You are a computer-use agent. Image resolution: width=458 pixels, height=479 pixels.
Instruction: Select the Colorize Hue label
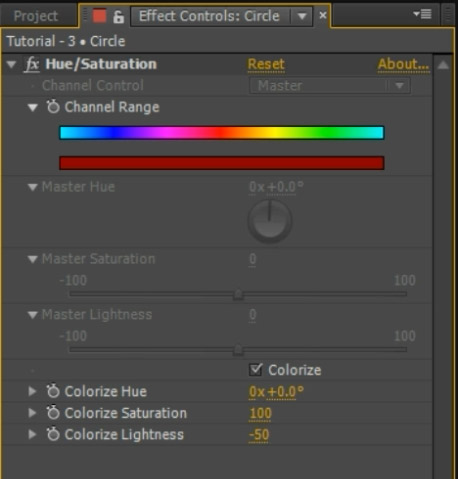[106, 392]
